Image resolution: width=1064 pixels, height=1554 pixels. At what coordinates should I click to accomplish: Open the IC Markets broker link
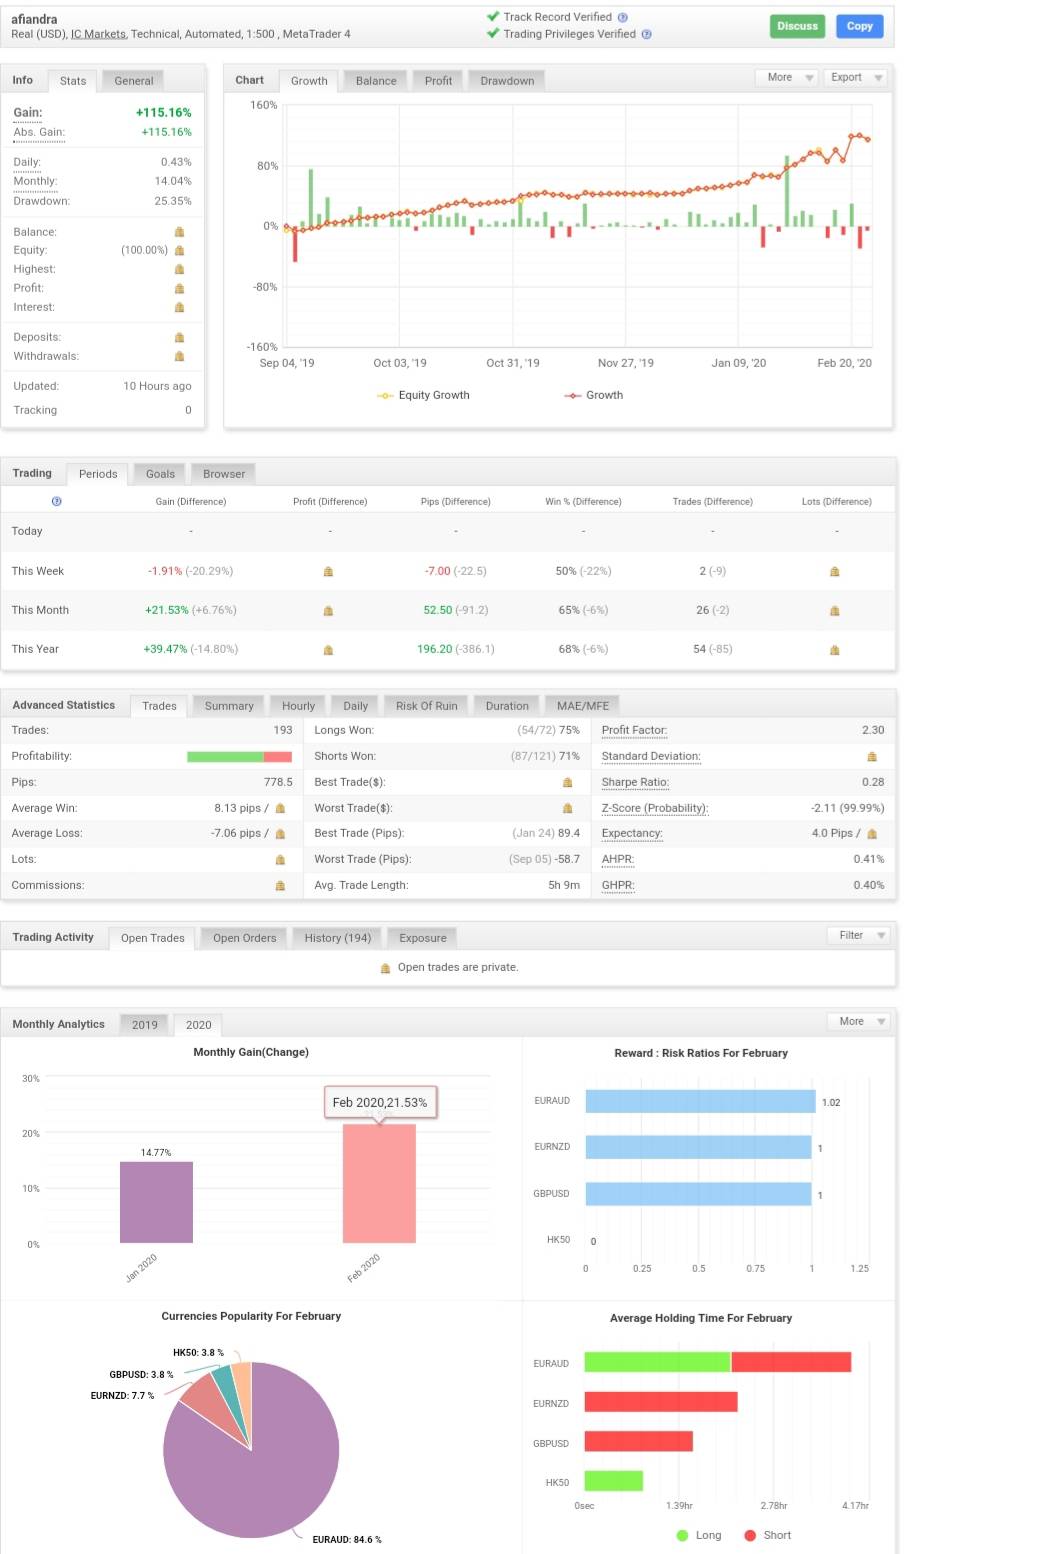coord(98,34)
